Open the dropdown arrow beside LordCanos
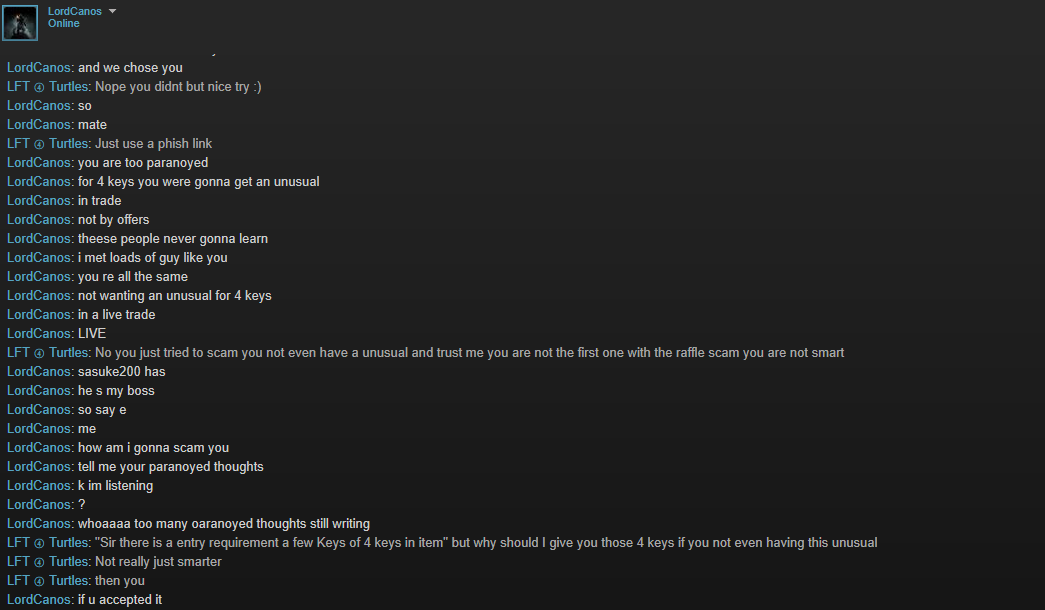The width and height of the screenshot is (1045, 610). pyautogui.click(x=112, y=11)
